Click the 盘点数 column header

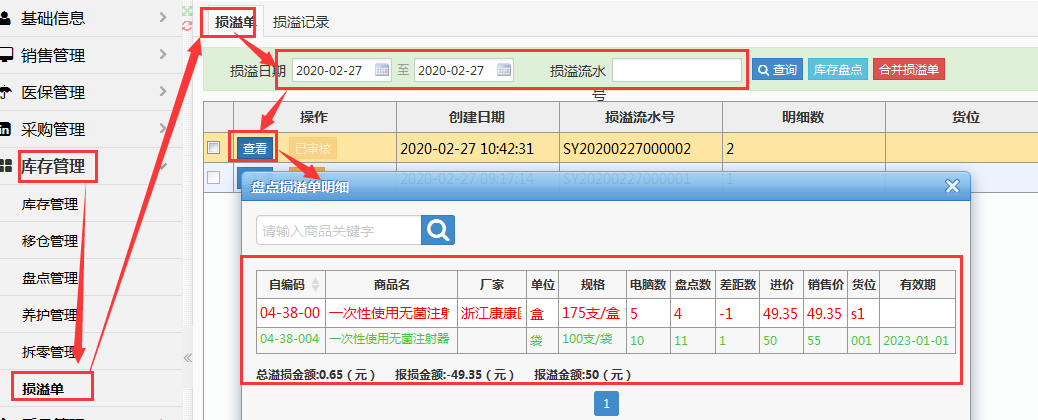coord(693,285)
